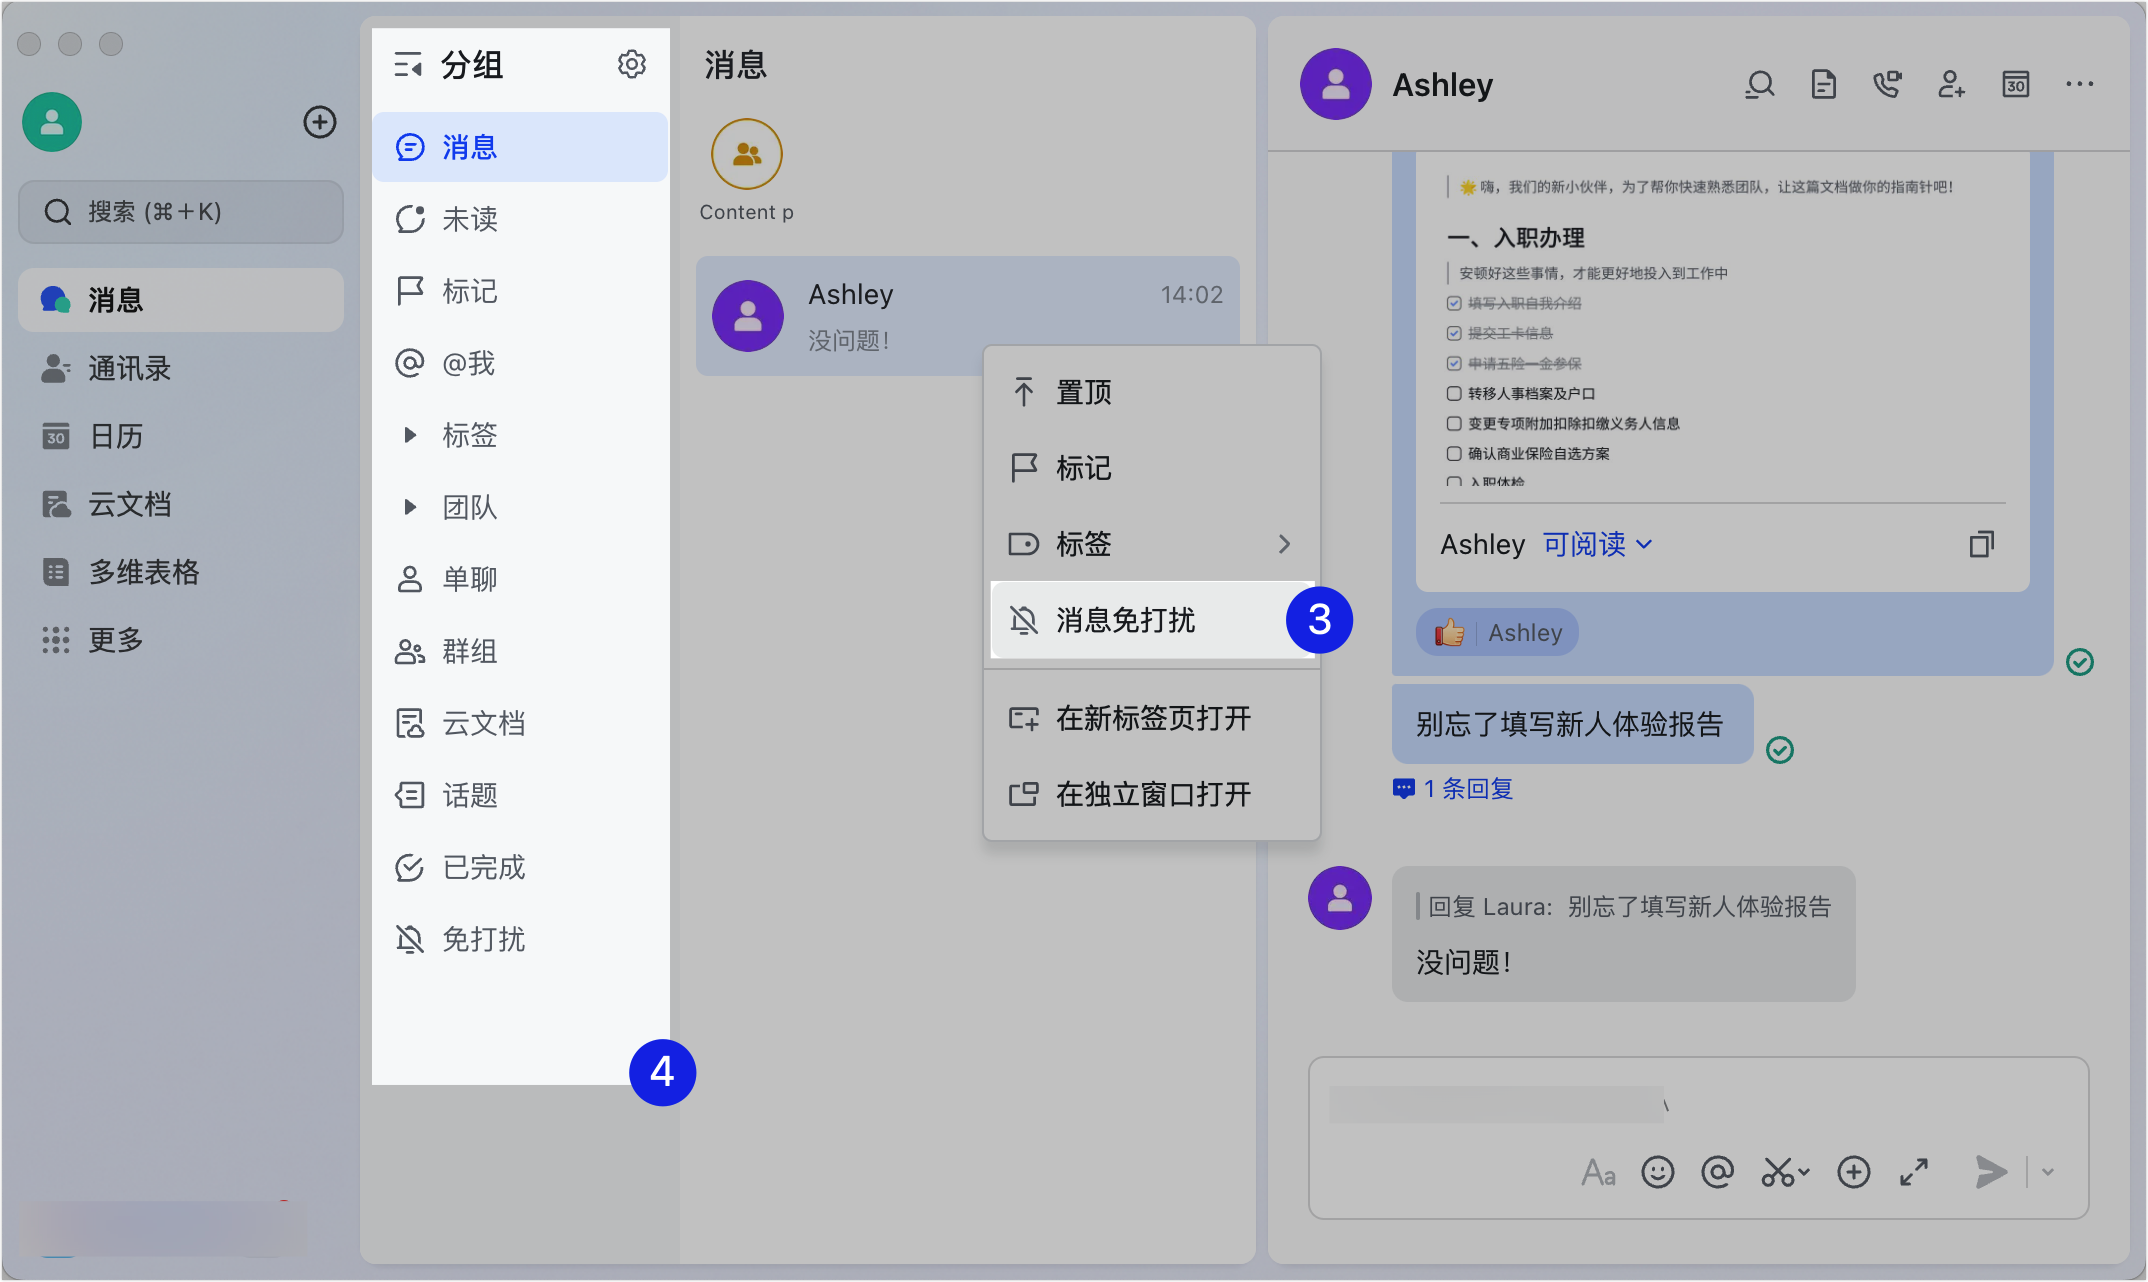Check the 变更专项附加扣除扣缴义务人信息 checkbox
This screenshot has height=1282, width=2148.
tap(1454, 424)
